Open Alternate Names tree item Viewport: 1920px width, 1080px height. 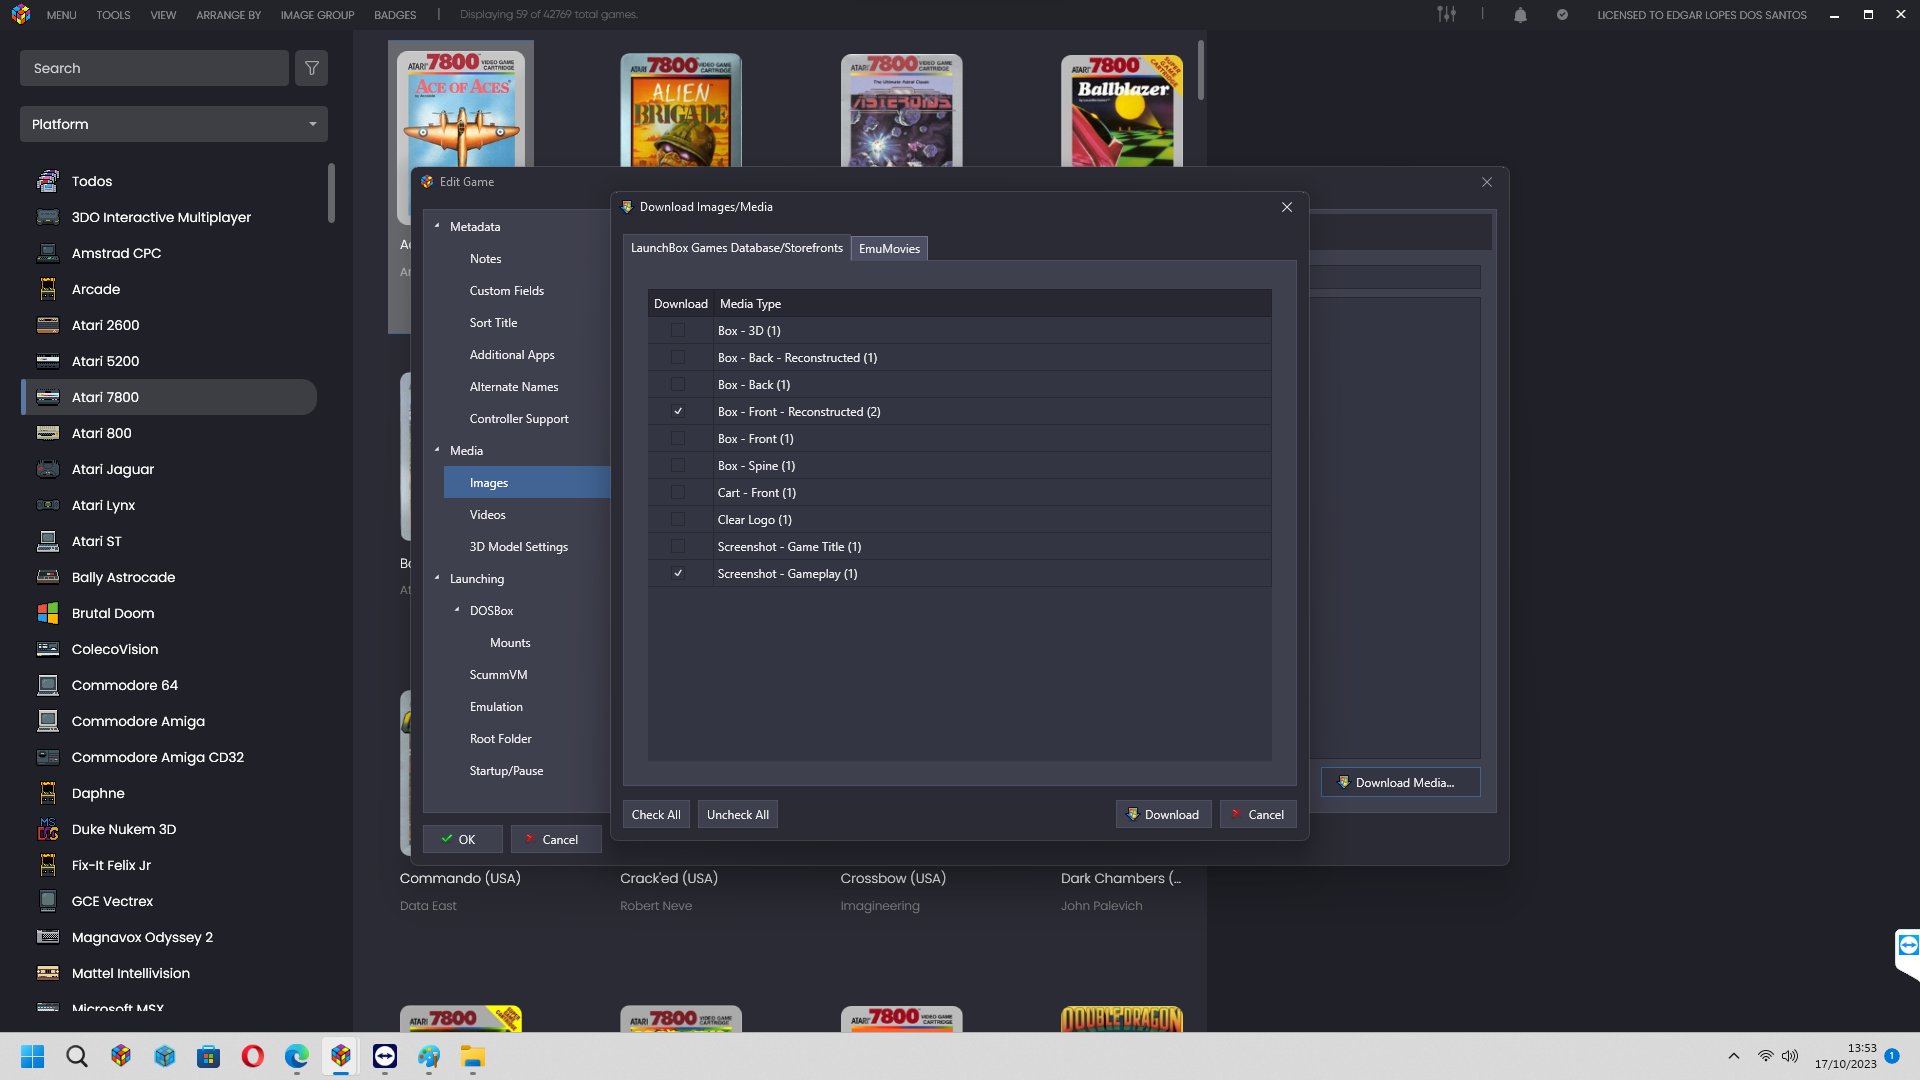[514, 386]
